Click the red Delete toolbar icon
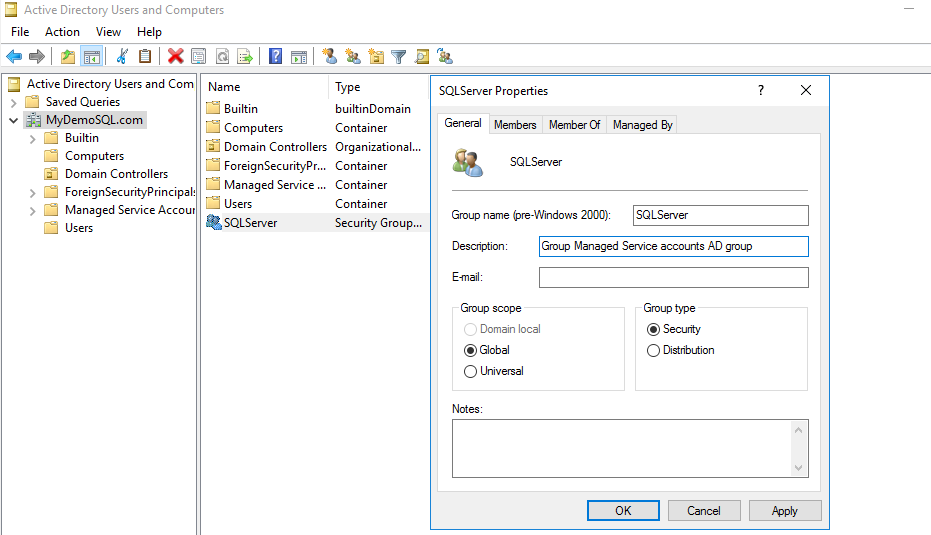 (x=175, y=57)
